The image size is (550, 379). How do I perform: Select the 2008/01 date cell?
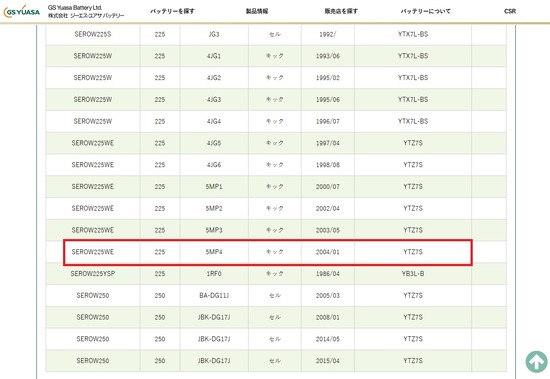pyautogui.click(x=328, y=317)
